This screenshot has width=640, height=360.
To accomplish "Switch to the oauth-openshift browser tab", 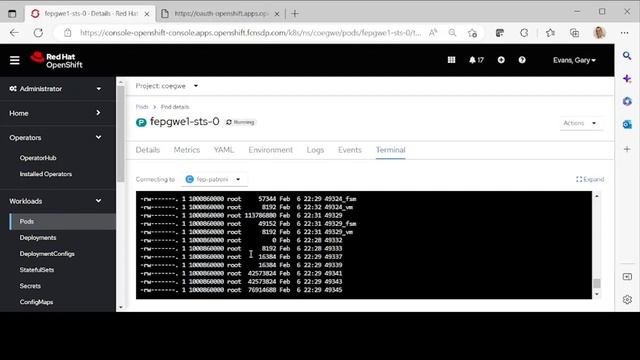I will [x=220, y=13].
